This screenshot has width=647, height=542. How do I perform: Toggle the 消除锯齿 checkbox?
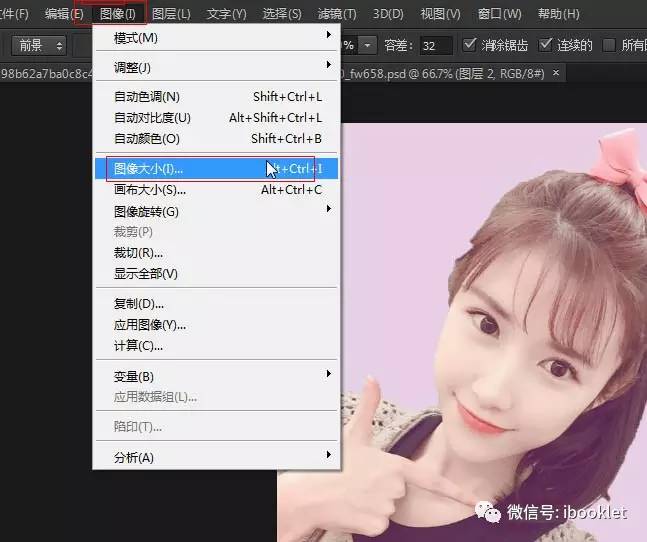coord(469,45)
